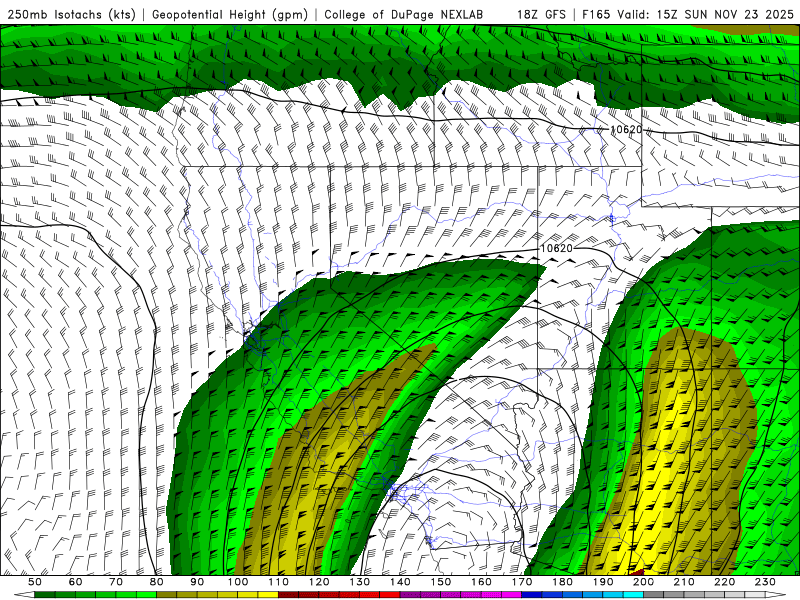
Task: Select the bright yellow swatch just before 110
Action: point(268,595)
